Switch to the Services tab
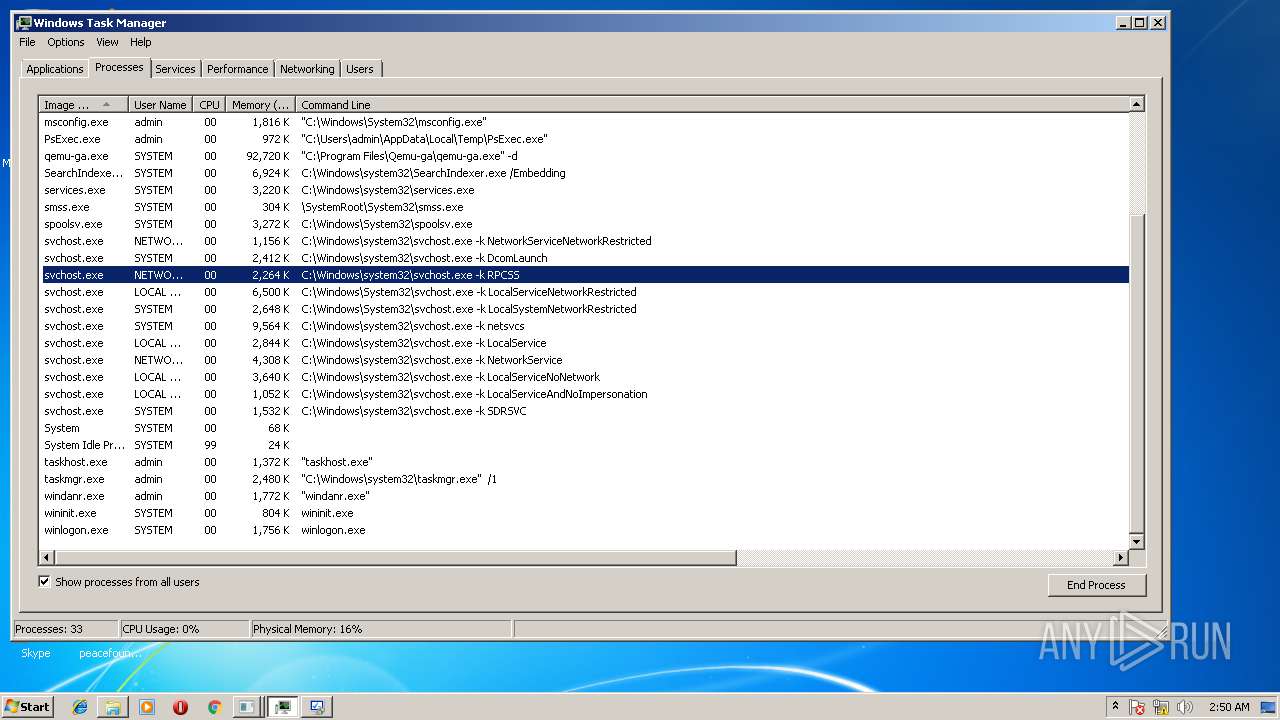Image resolution: width=1280 pixels, height=720 pixels. (175, 69)
